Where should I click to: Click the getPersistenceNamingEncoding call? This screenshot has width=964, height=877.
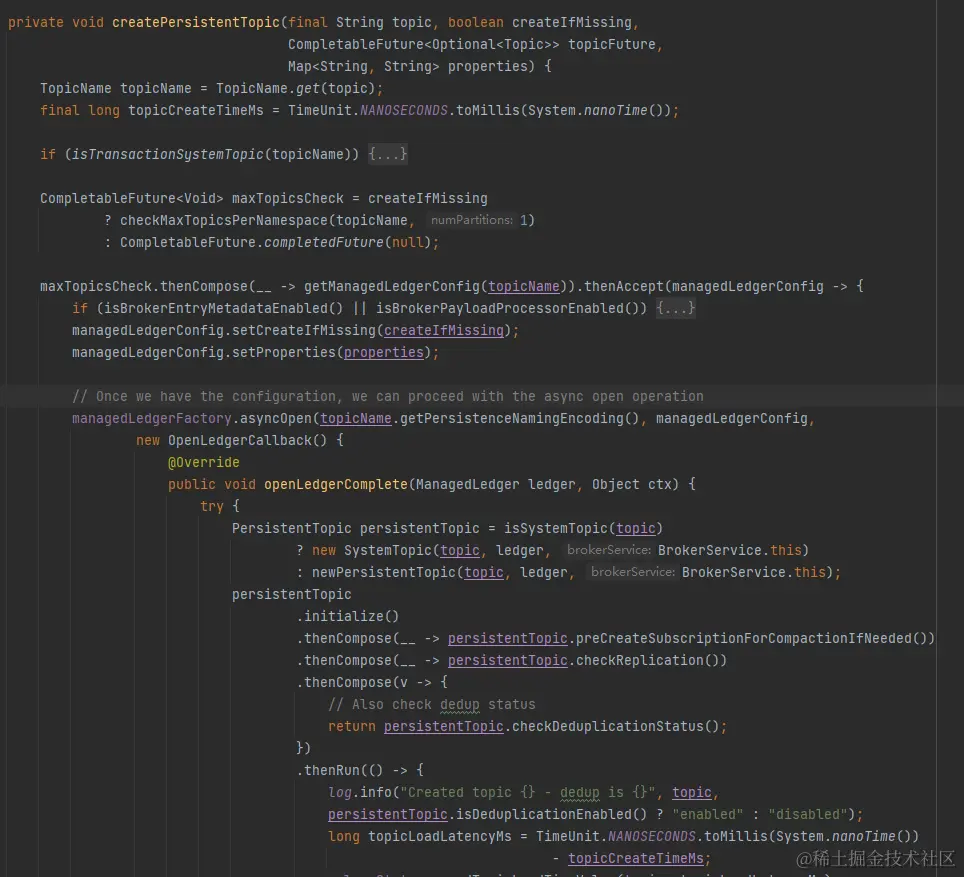tap(512, 419)
